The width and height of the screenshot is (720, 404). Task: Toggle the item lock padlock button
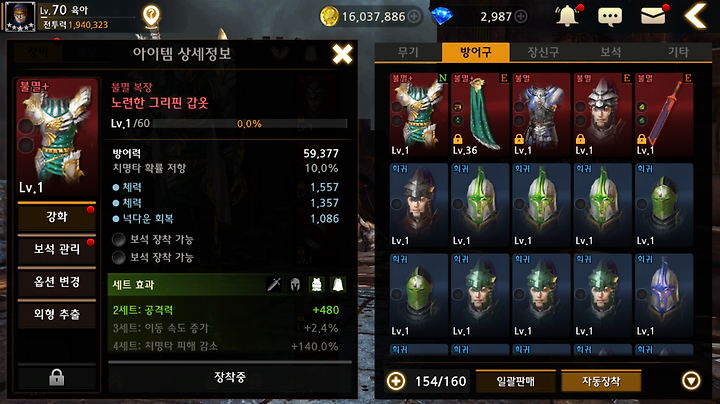tap(57, 377)
